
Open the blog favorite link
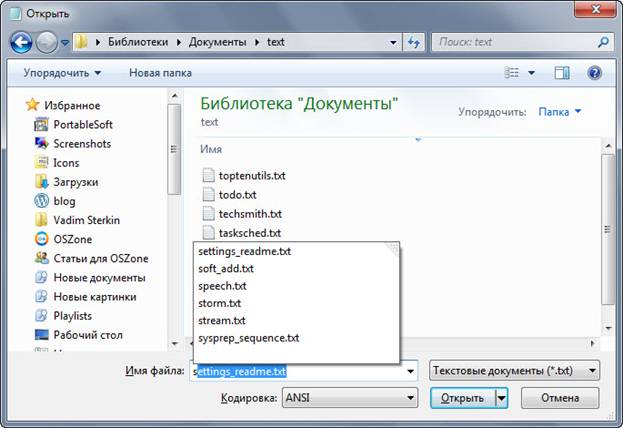coord(64,201)
